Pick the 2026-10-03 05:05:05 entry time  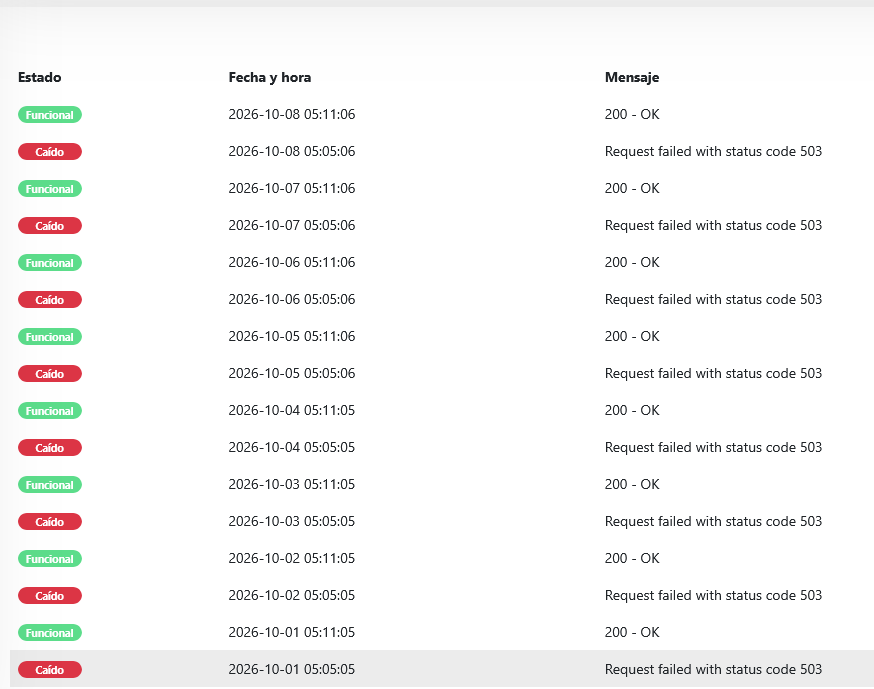pos(292,522)
